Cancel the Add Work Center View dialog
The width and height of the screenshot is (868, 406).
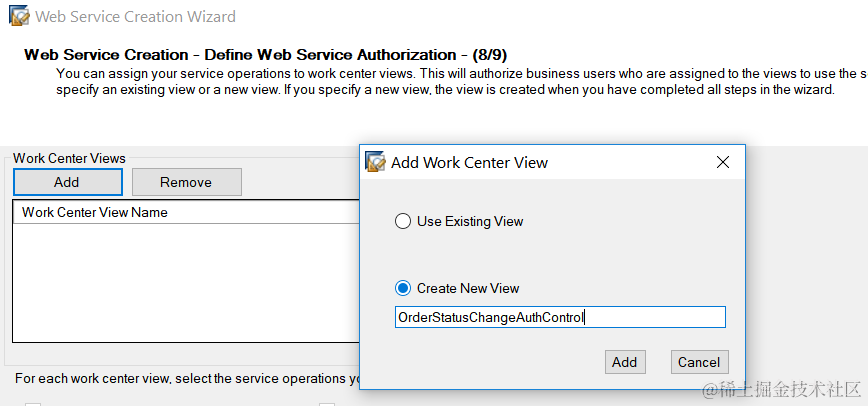pyautogui.click(x=699, y=362)
